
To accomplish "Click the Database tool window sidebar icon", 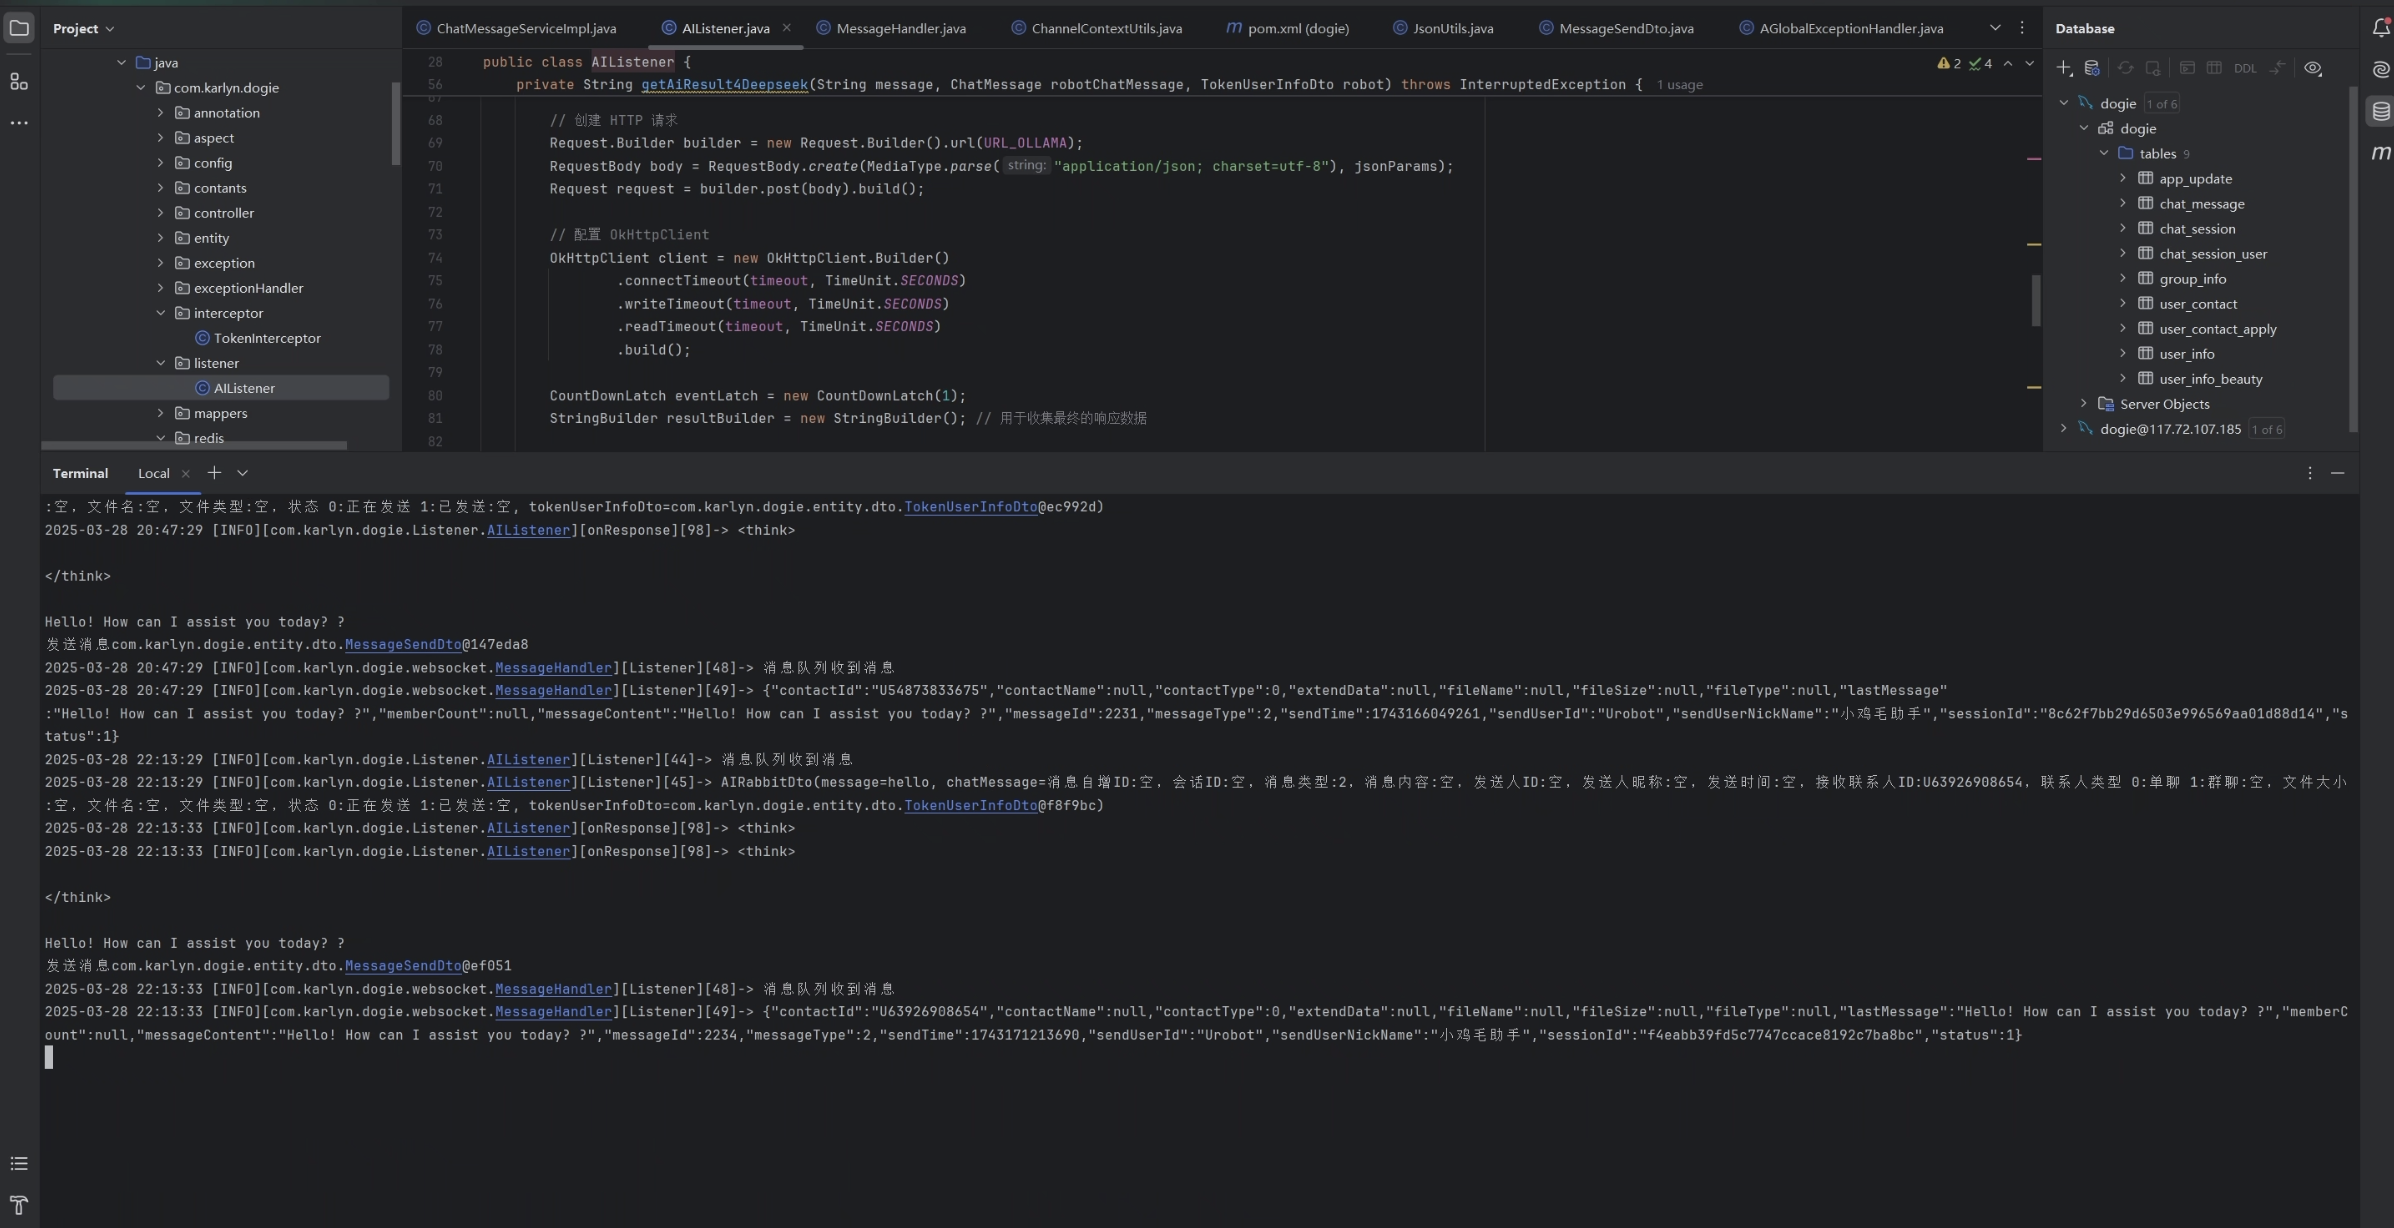I will click(2381, 111).
